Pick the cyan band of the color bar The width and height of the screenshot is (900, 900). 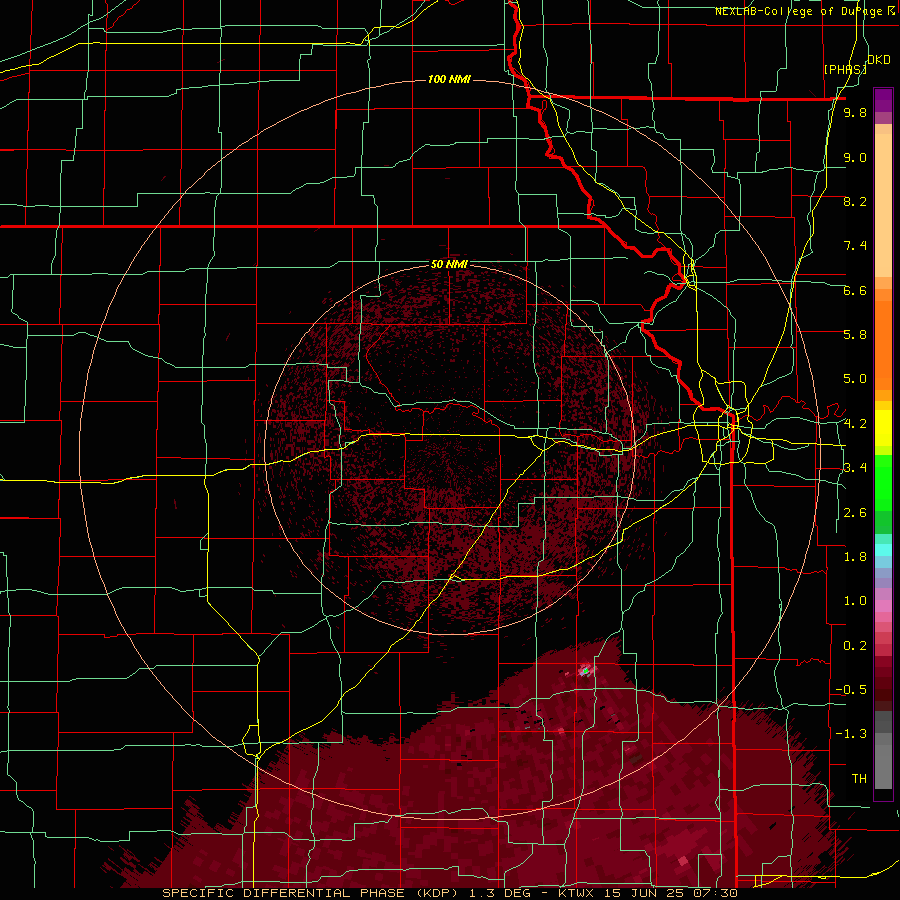click(883, 550)
